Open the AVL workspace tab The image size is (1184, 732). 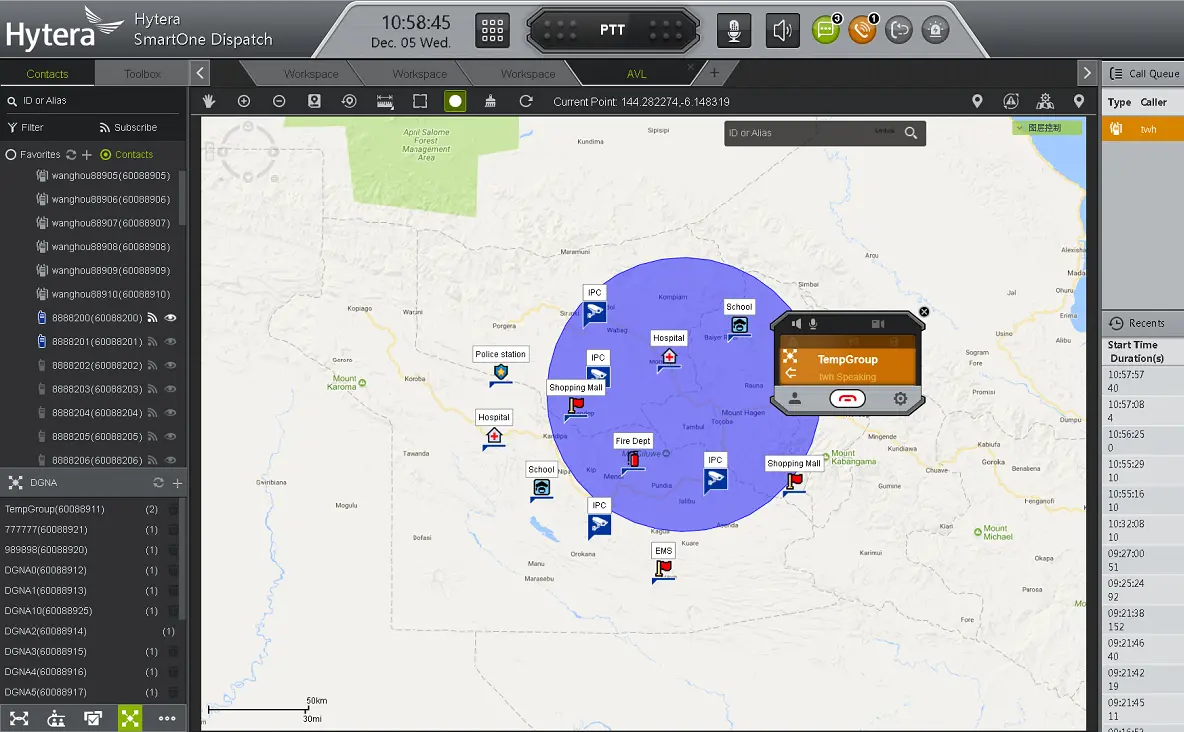click(636, 74)
